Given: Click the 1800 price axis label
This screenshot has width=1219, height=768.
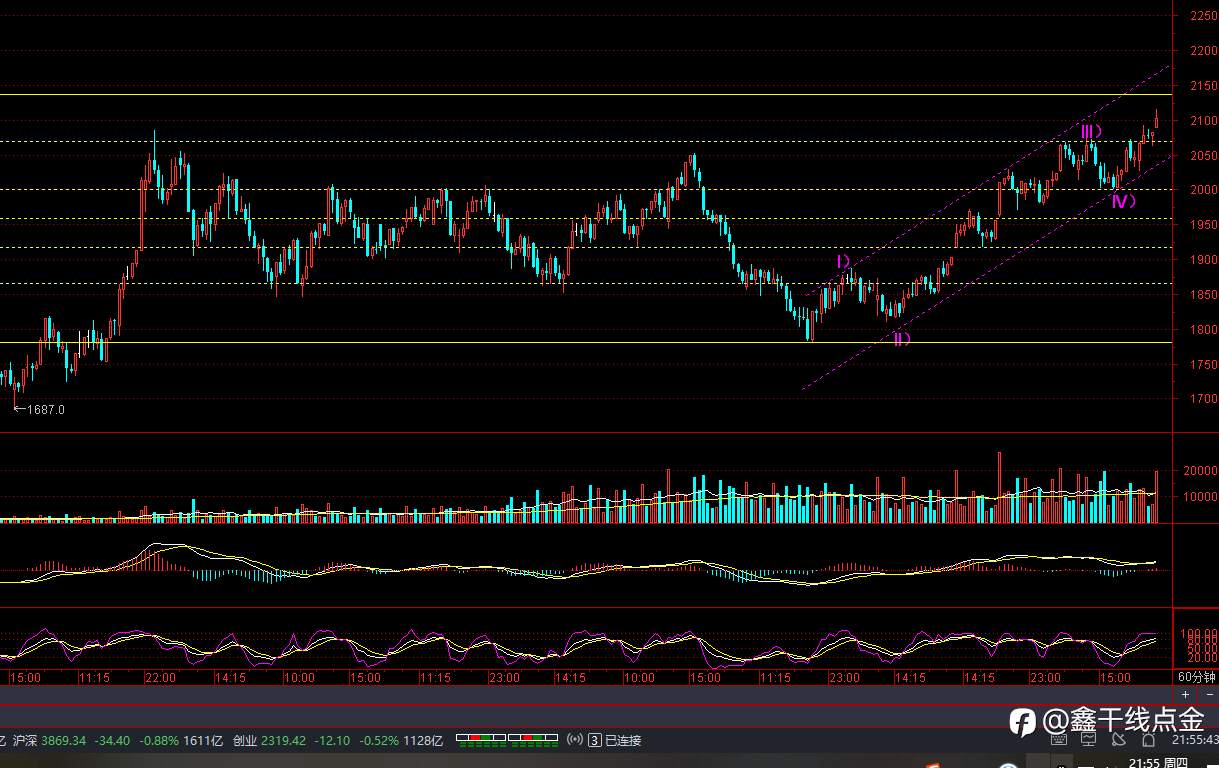Looking at the screenshot, I should (x=1203, y=330).
